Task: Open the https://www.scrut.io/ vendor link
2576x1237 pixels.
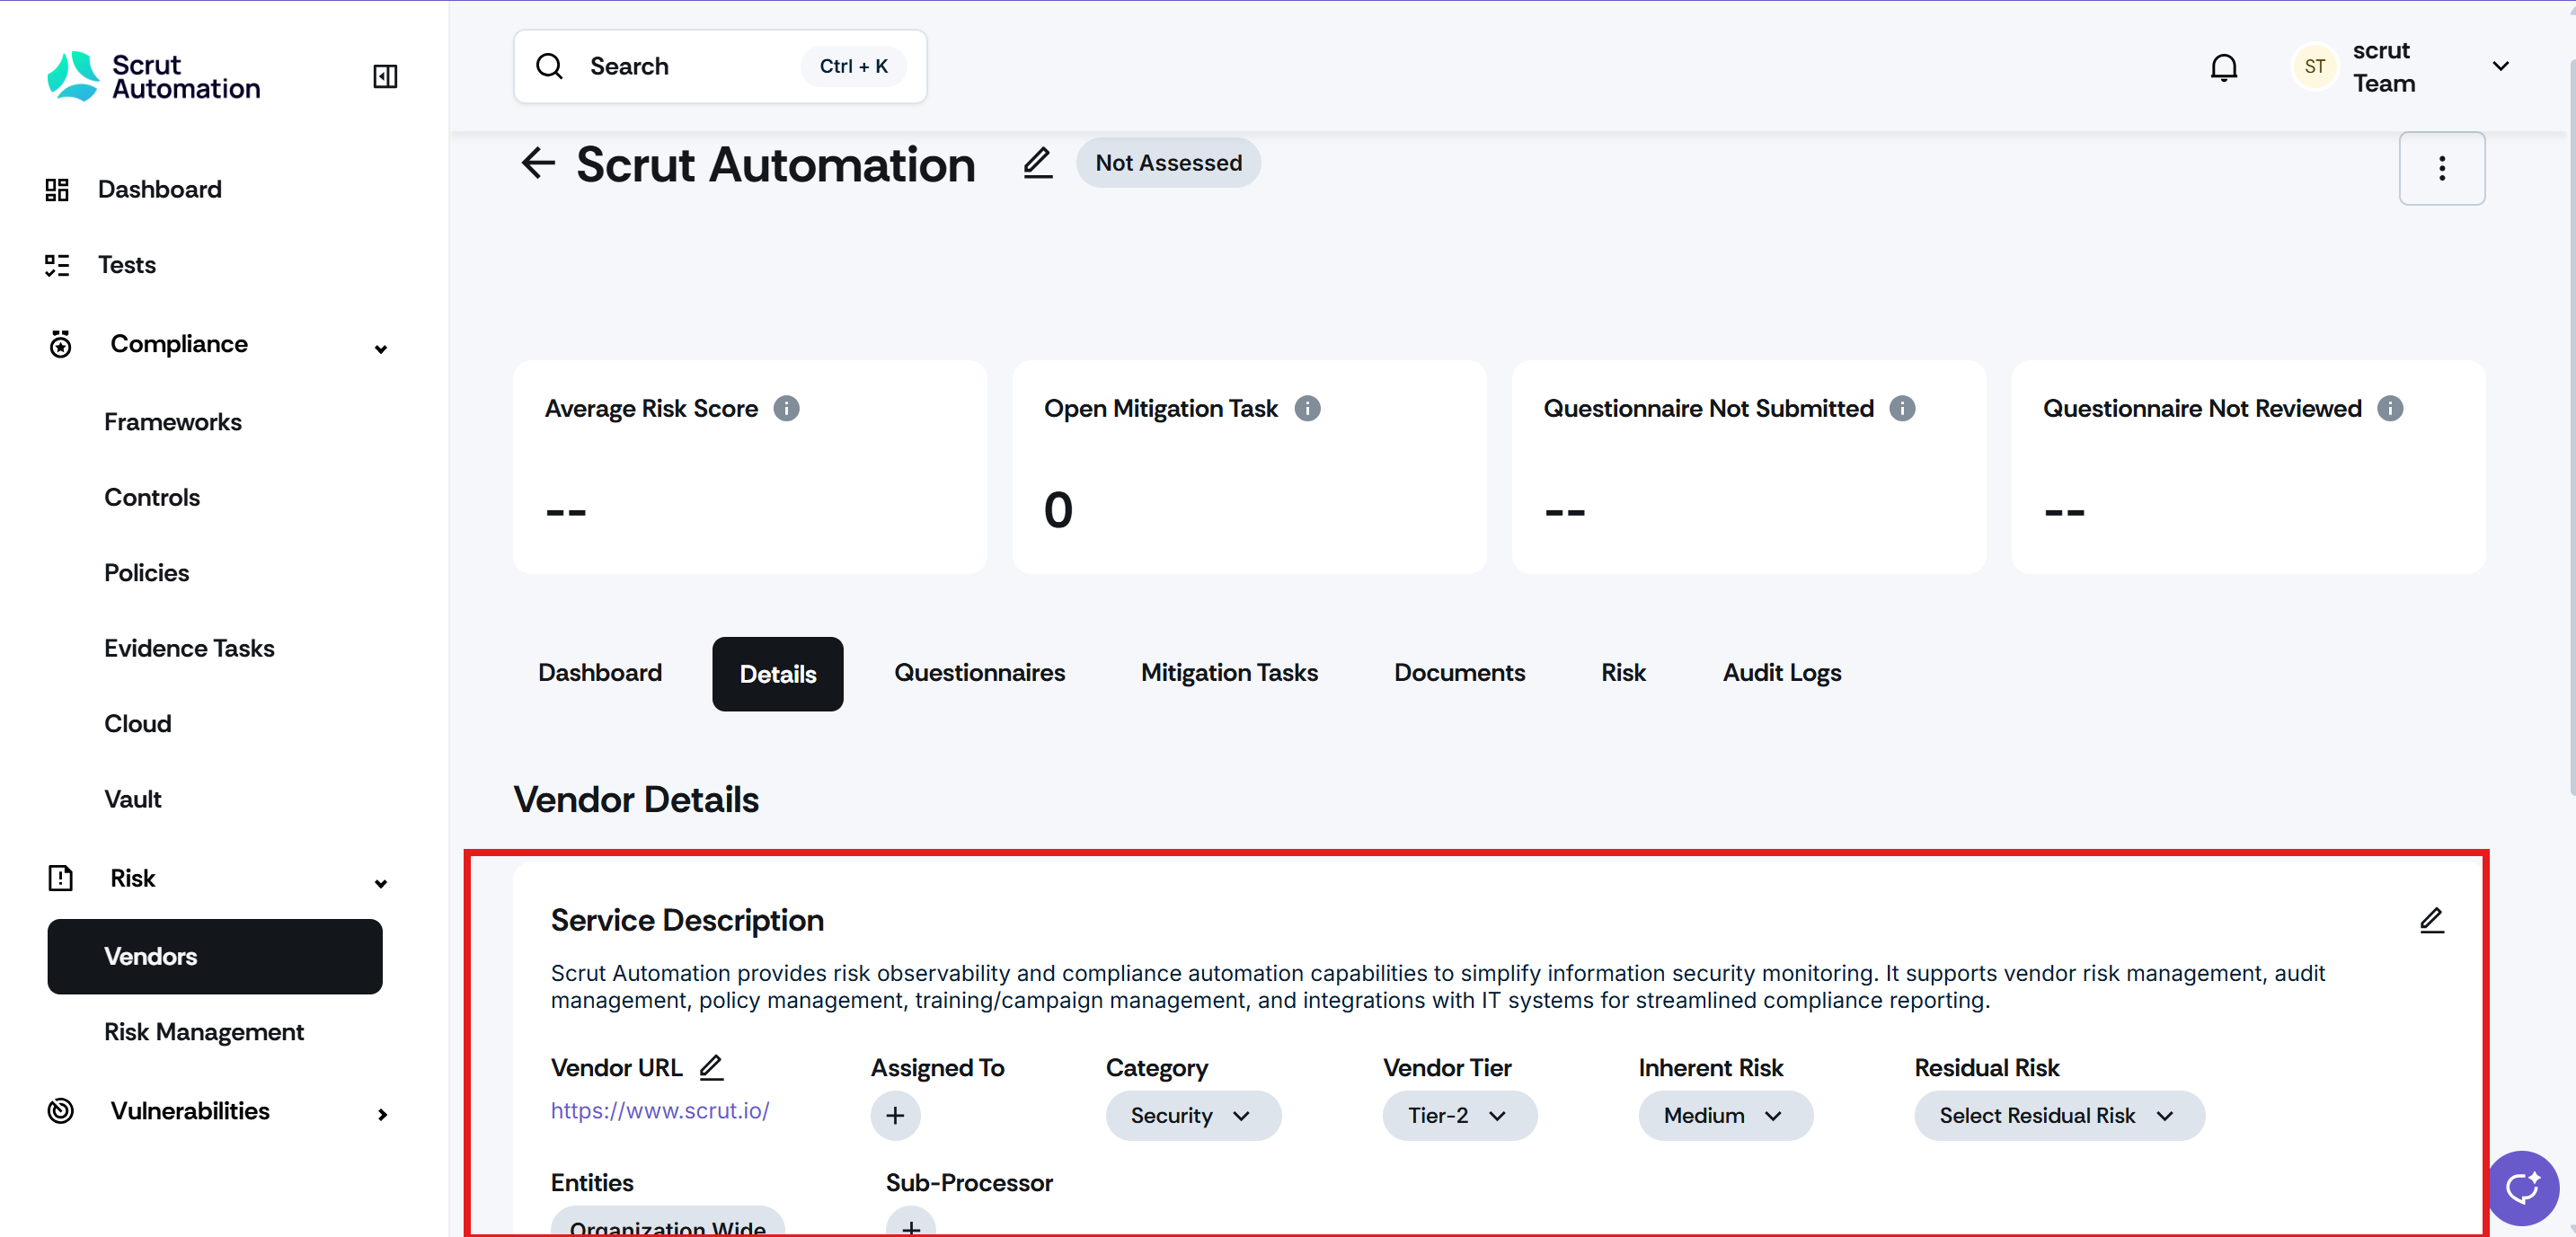Action: 660,1110
